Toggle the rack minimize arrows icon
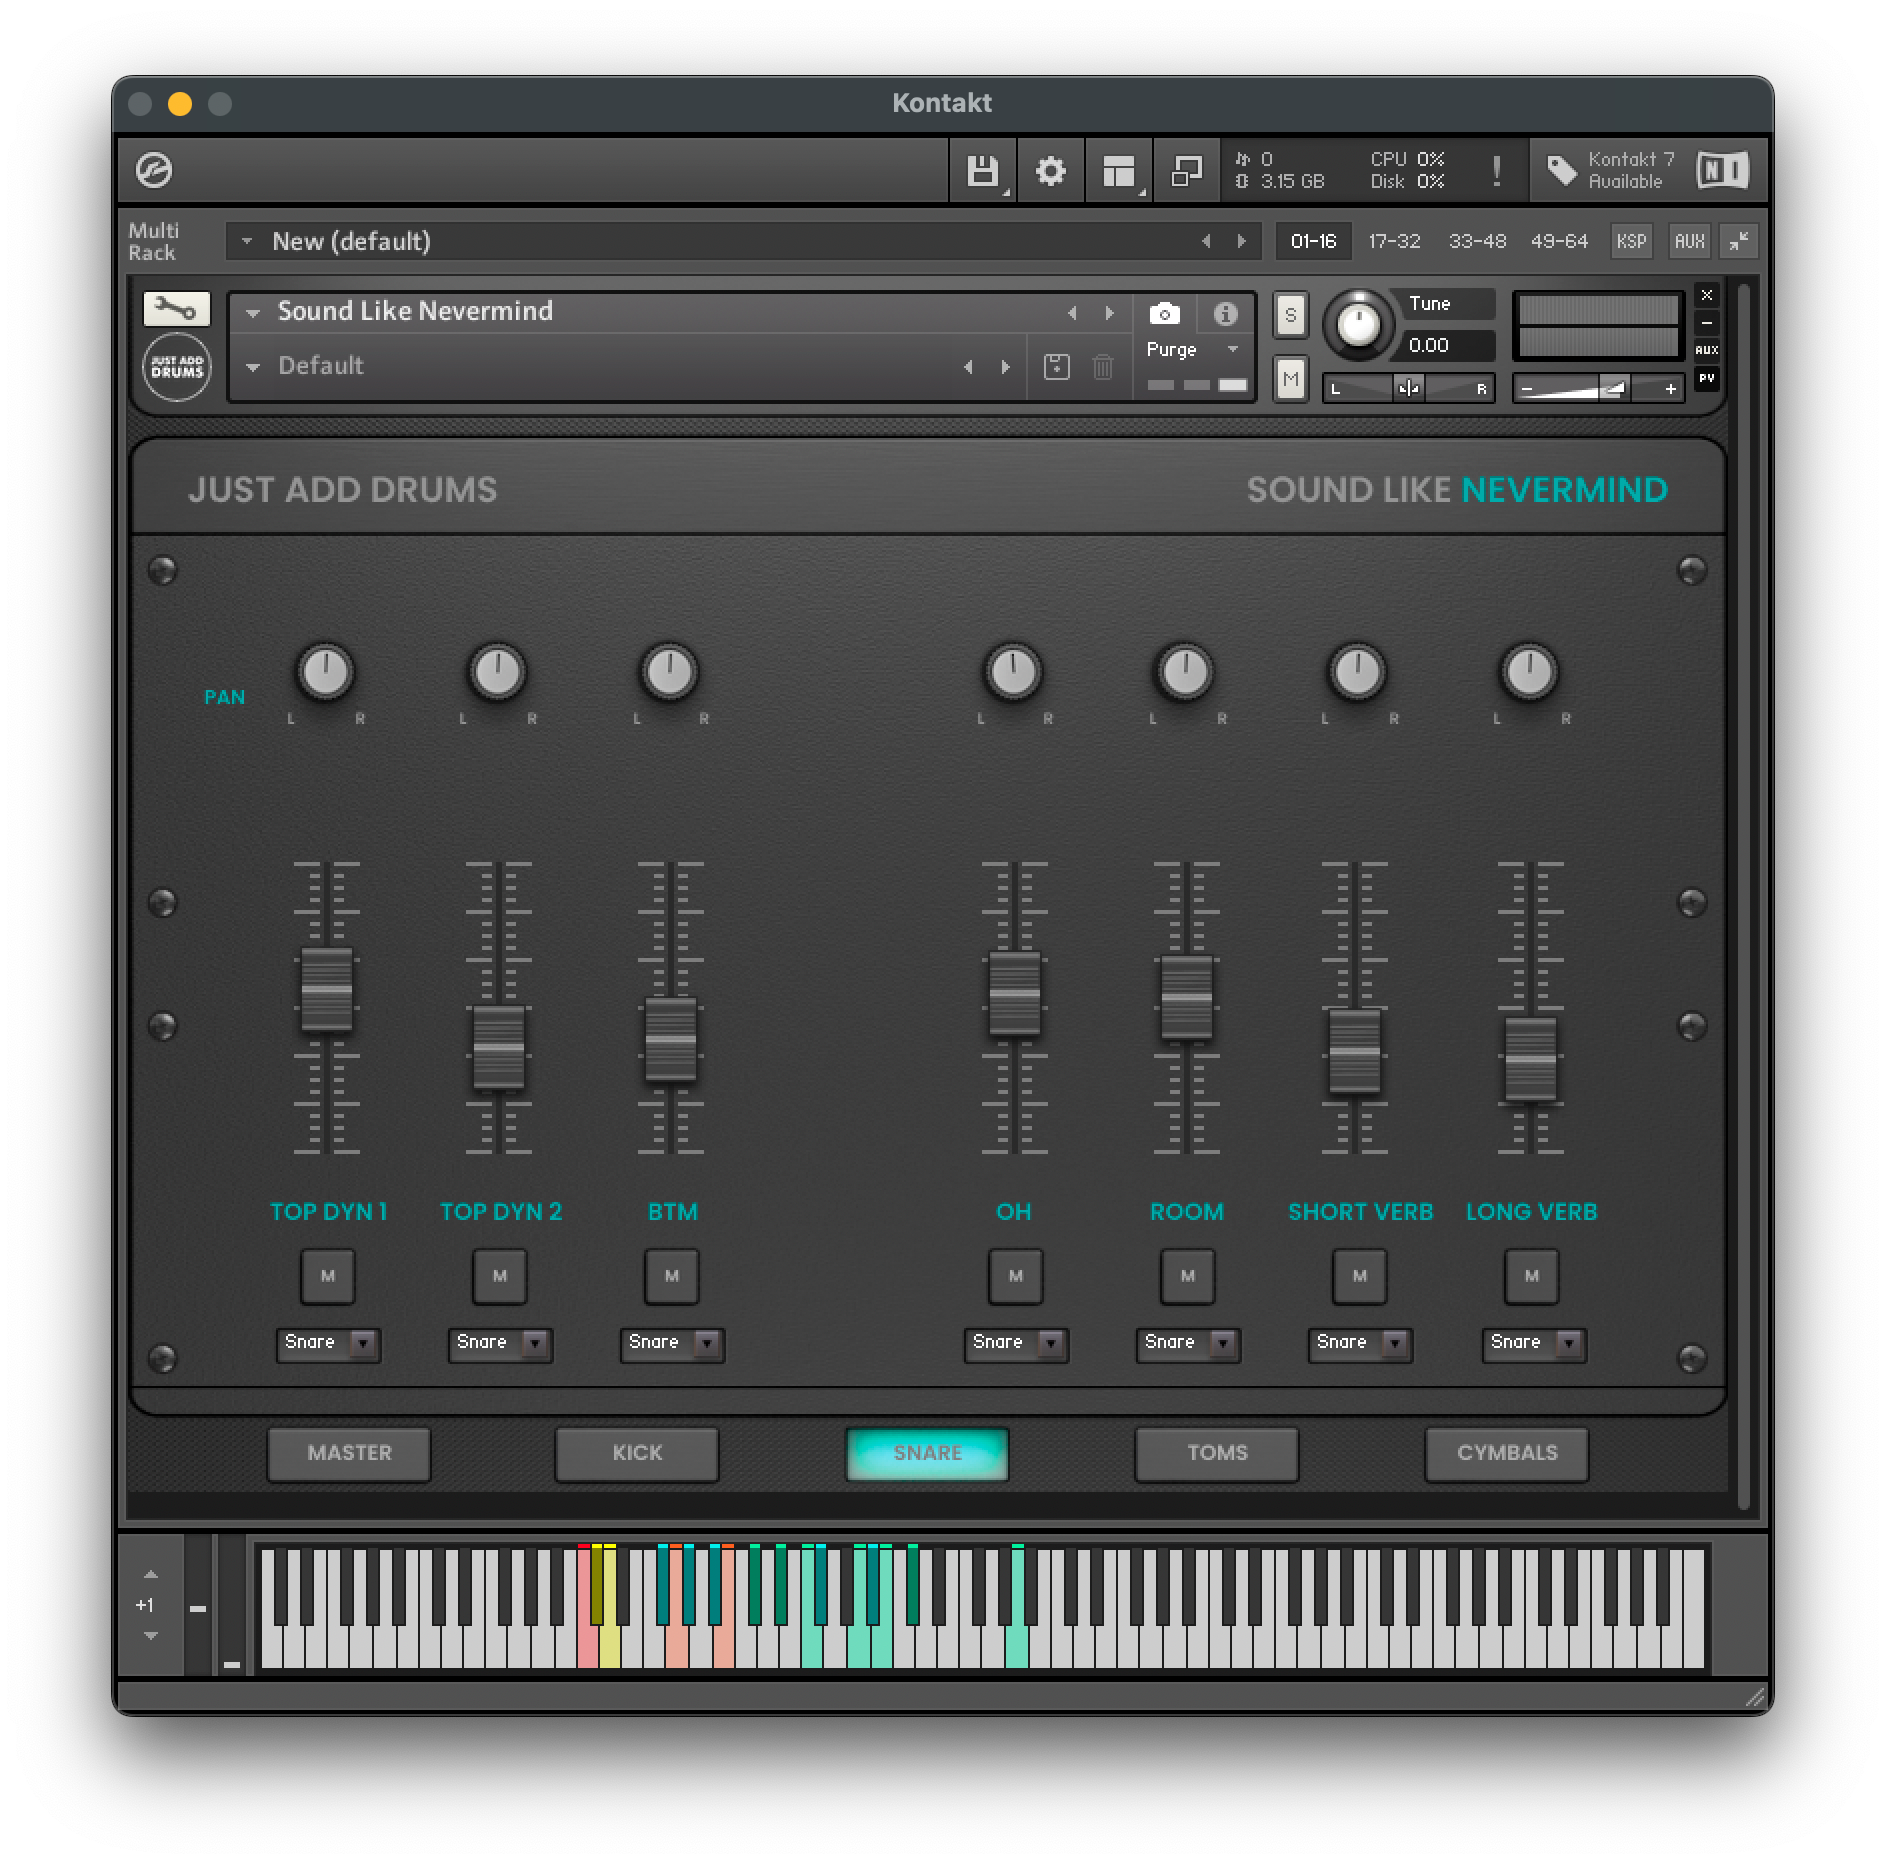The height and width of the screenshot is (1864, 1886). [1739, 241]
